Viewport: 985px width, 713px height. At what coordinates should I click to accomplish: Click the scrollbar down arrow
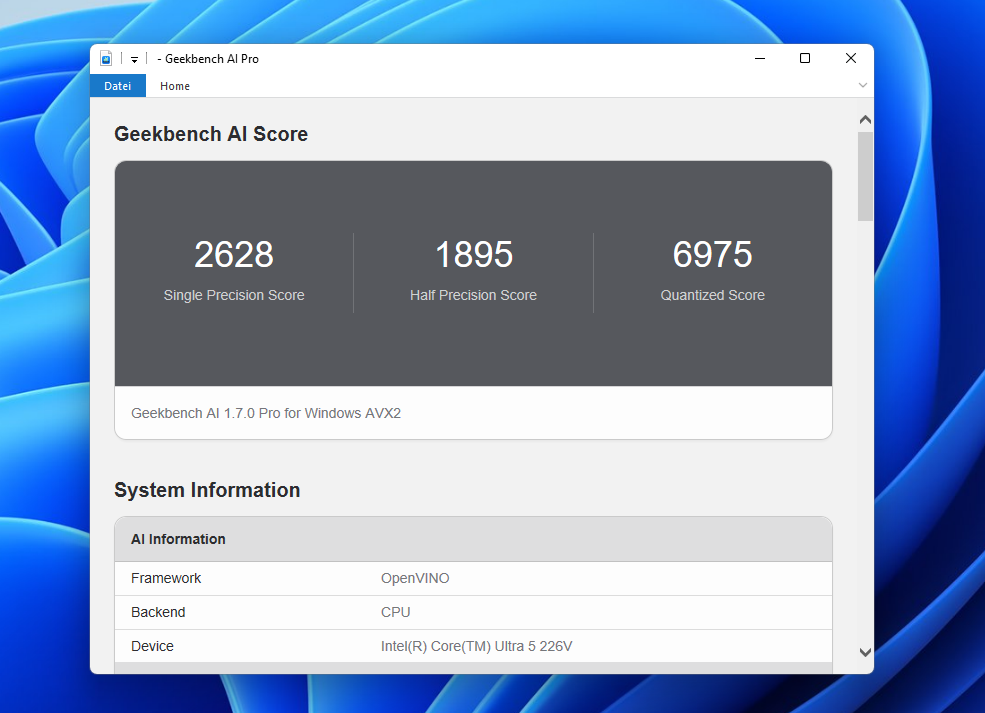pos(865,652)
